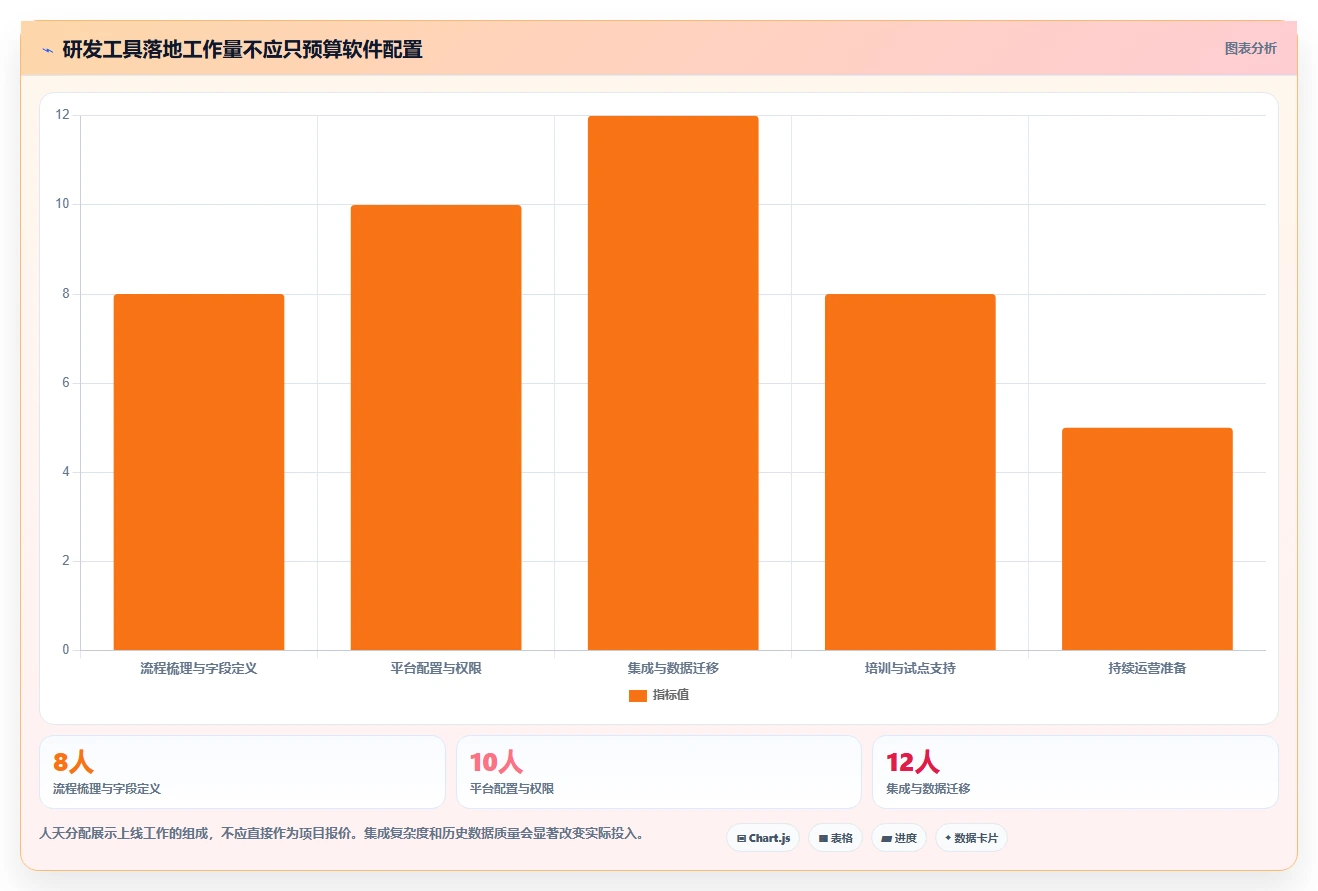
Task: Select the 进度 tag chip
Action: (x=899, y=838)
